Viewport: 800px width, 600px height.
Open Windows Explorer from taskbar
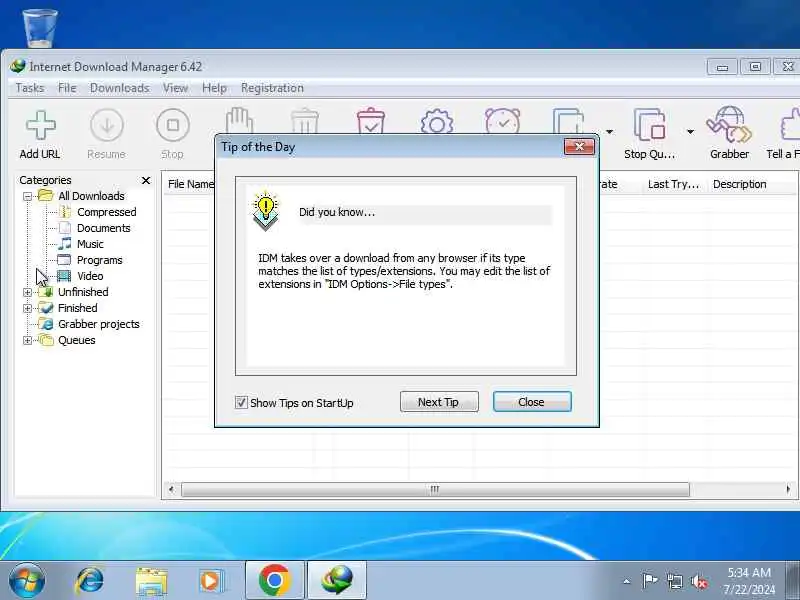click(151, 581)
